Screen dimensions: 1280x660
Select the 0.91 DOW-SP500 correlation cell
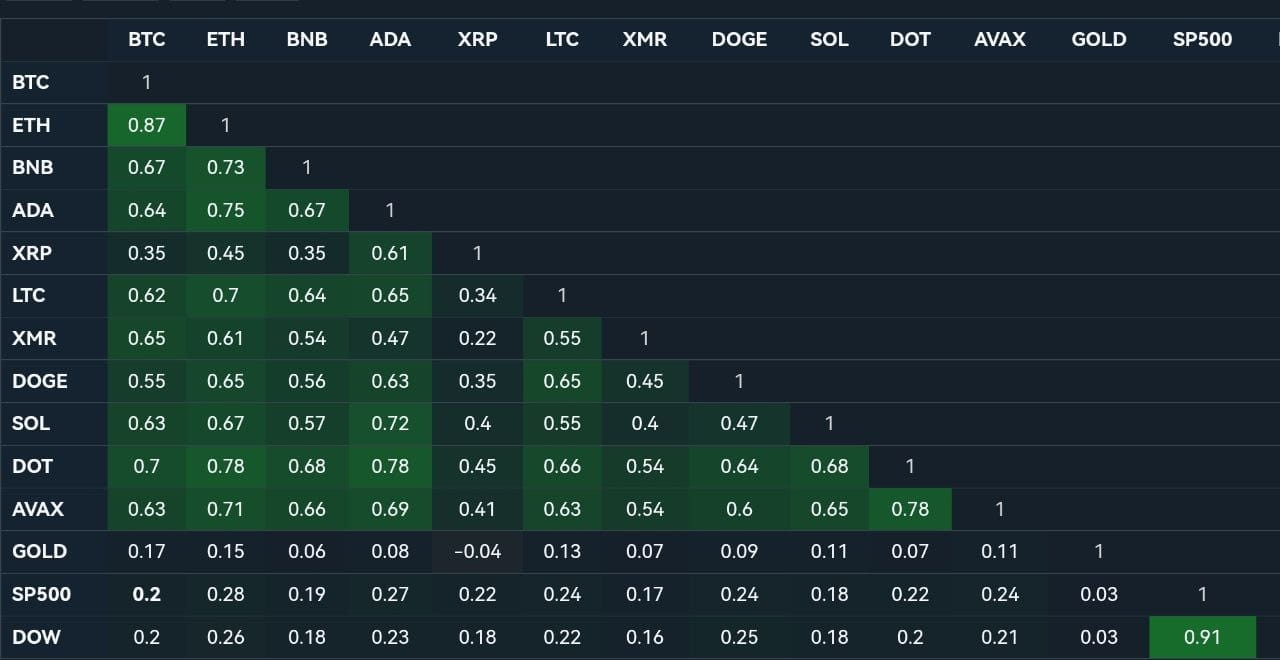pyautogui.click(x=1202, y=637)
